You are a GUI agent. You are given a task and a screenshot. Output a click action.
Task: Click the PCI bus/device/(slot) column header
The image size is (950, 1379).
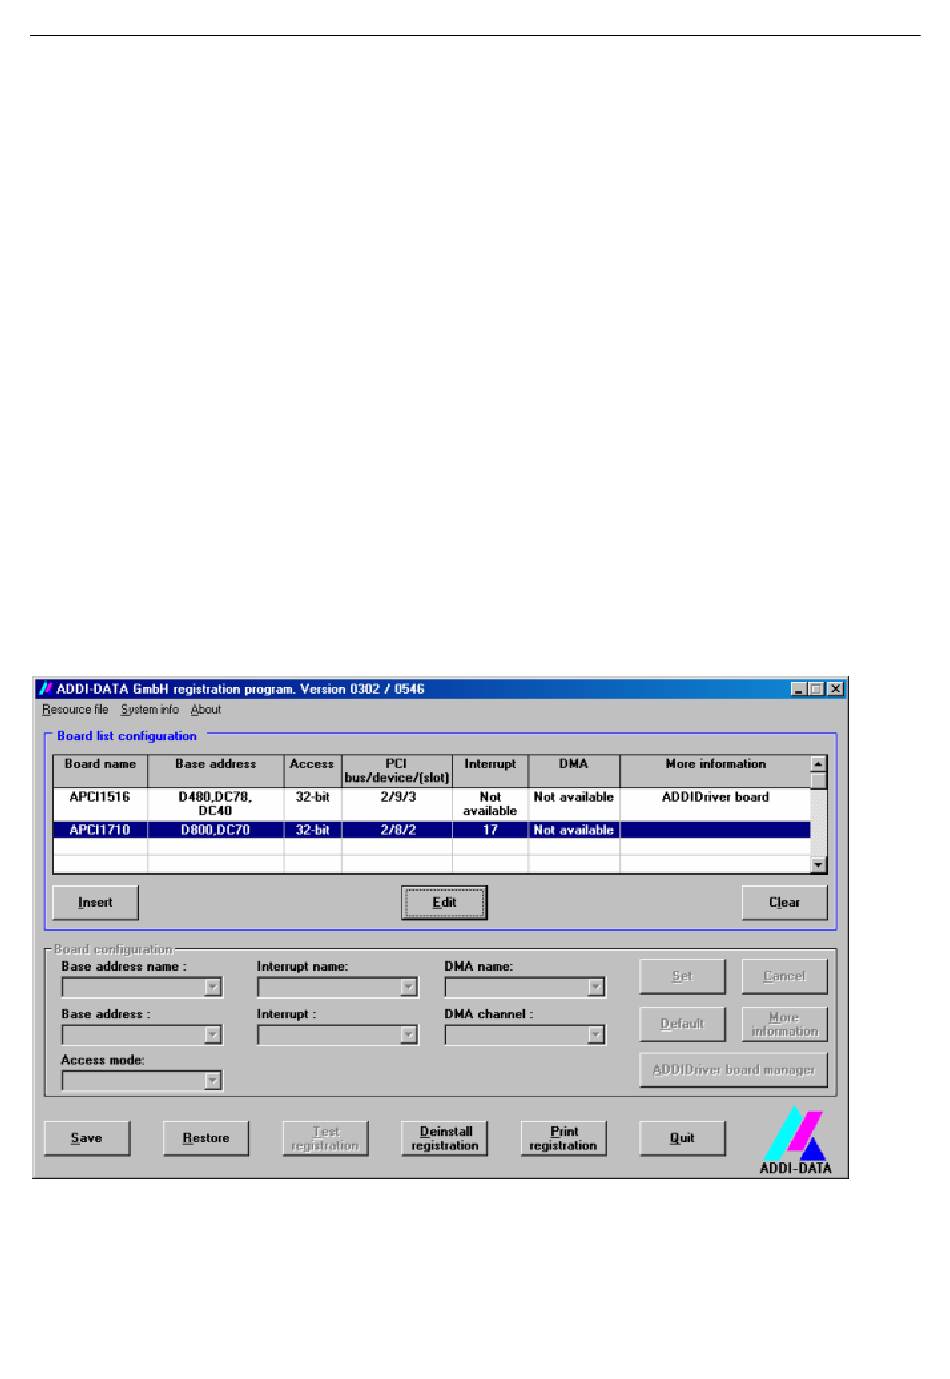[397, 771]
